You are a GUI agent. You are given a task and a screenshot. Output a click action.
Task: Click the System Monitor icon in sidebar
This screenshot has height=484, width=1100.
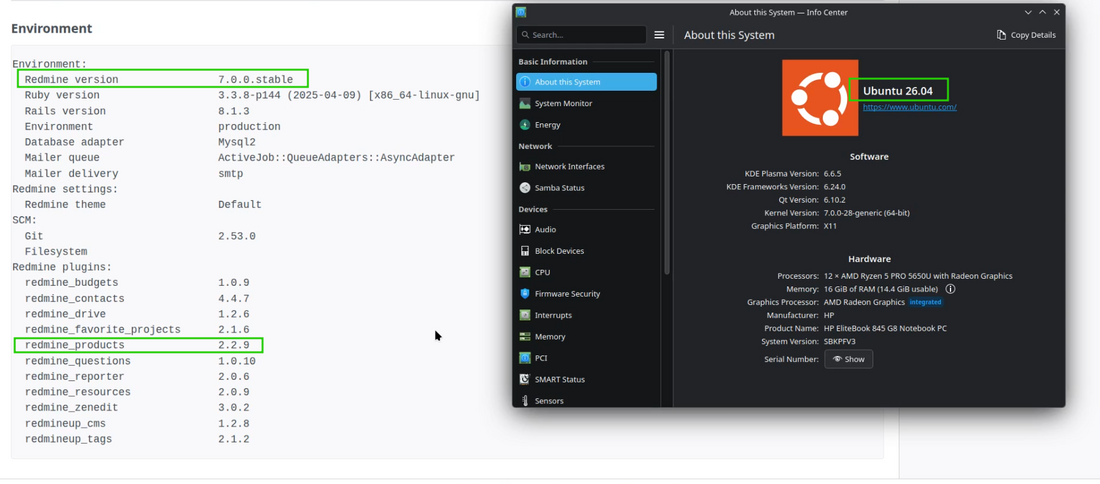pos(525,103)
